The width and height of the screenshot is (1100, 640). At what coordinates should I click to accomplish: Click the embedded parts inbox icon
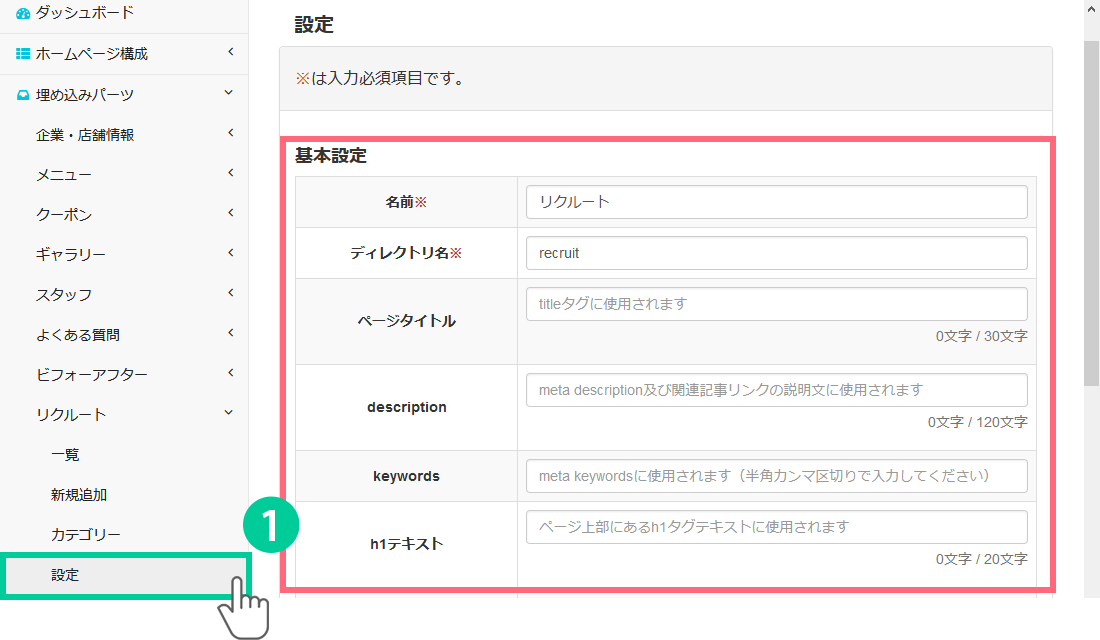coord(23,95)
